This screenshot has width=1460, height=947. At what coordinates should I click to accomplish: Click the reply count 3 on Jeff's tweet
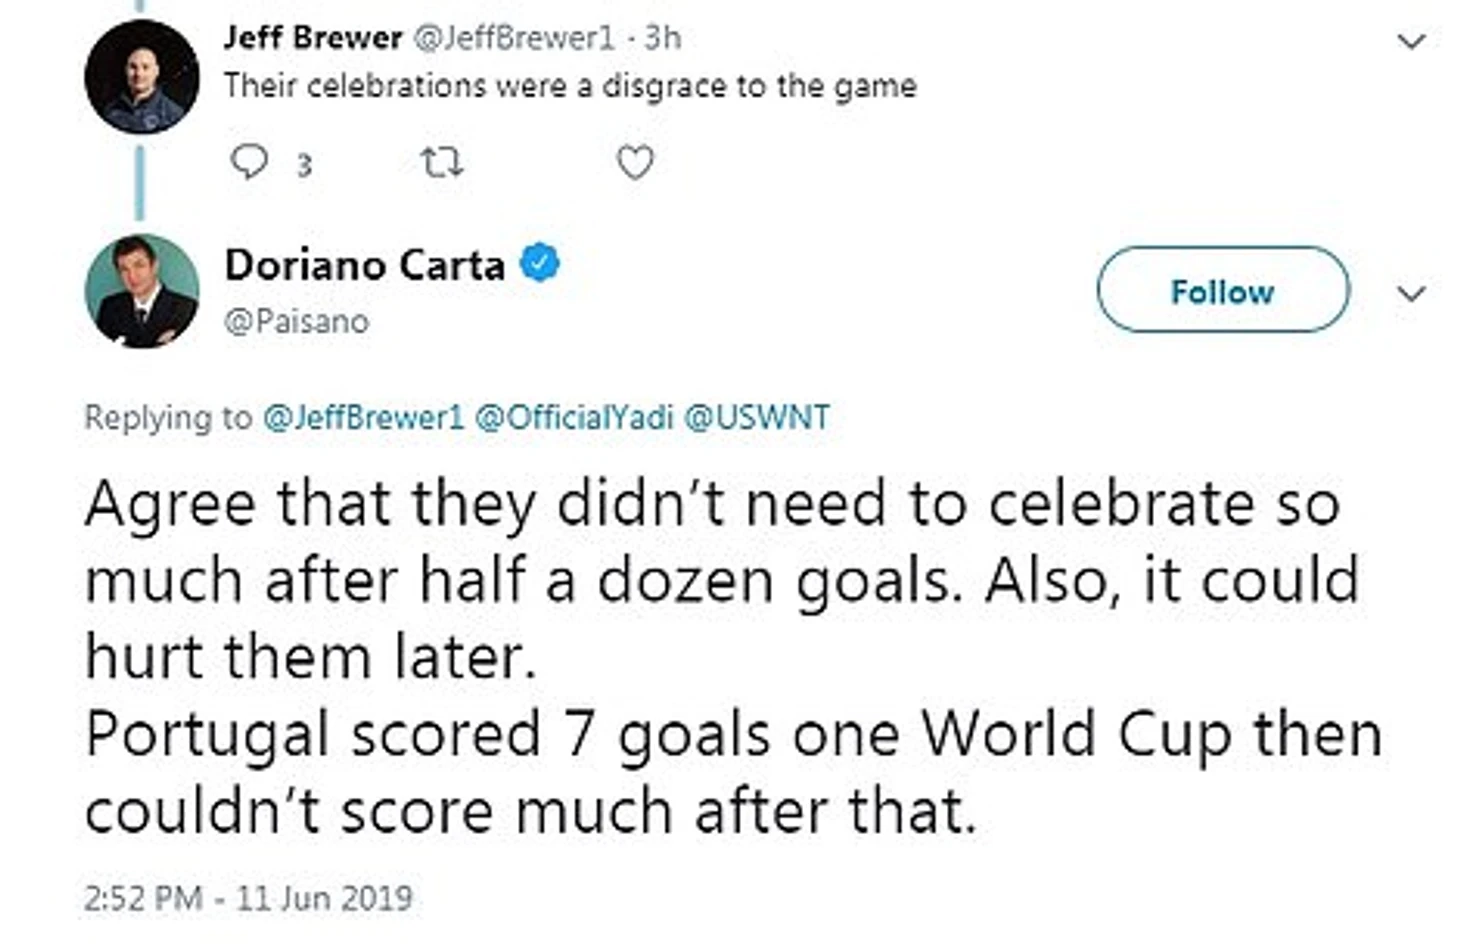[304, 165]
